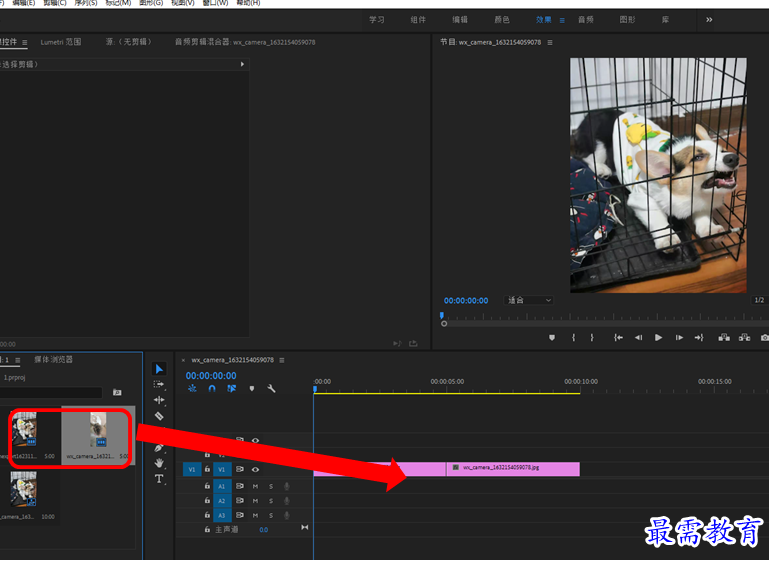Image resolution: width=769 pixels, height=563 pixels.
Task: Click the A2 voice-over record microphone
Action: pyautogui.click(x=286, y=501)
